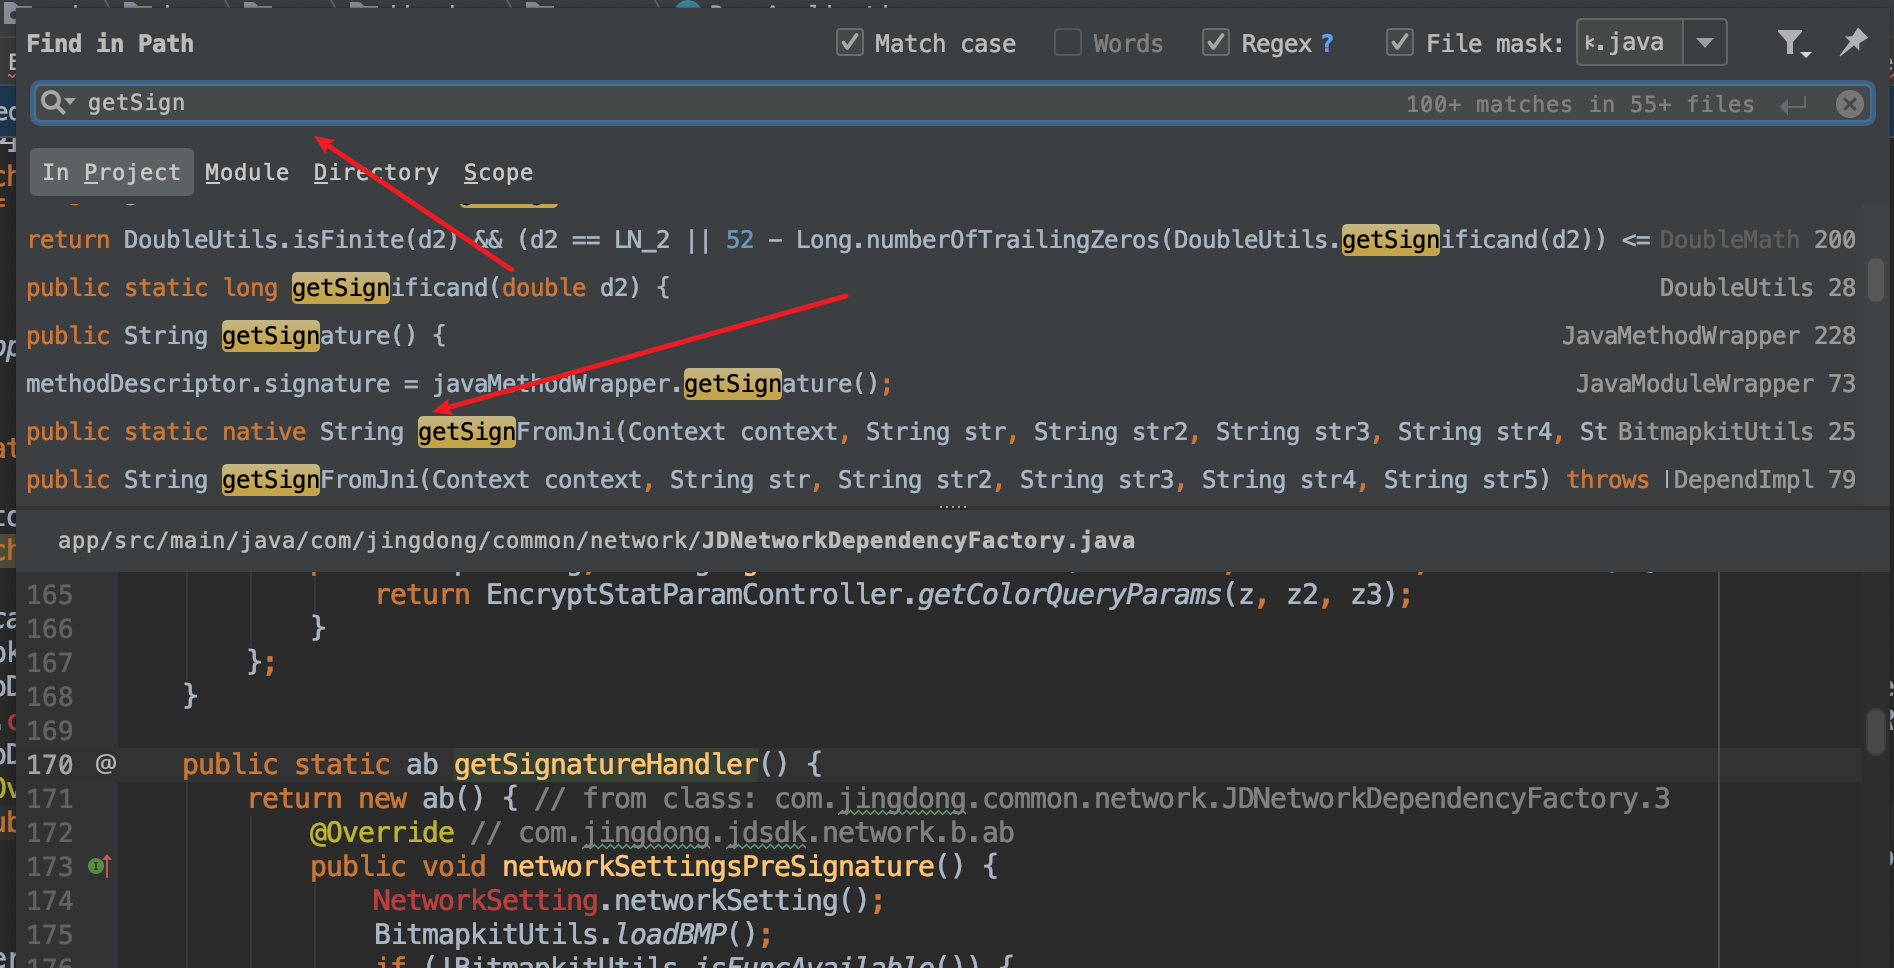Viewport: 1894px width, 968px height.
Task: Toggle the Match case checkbox
Action: 850,43
